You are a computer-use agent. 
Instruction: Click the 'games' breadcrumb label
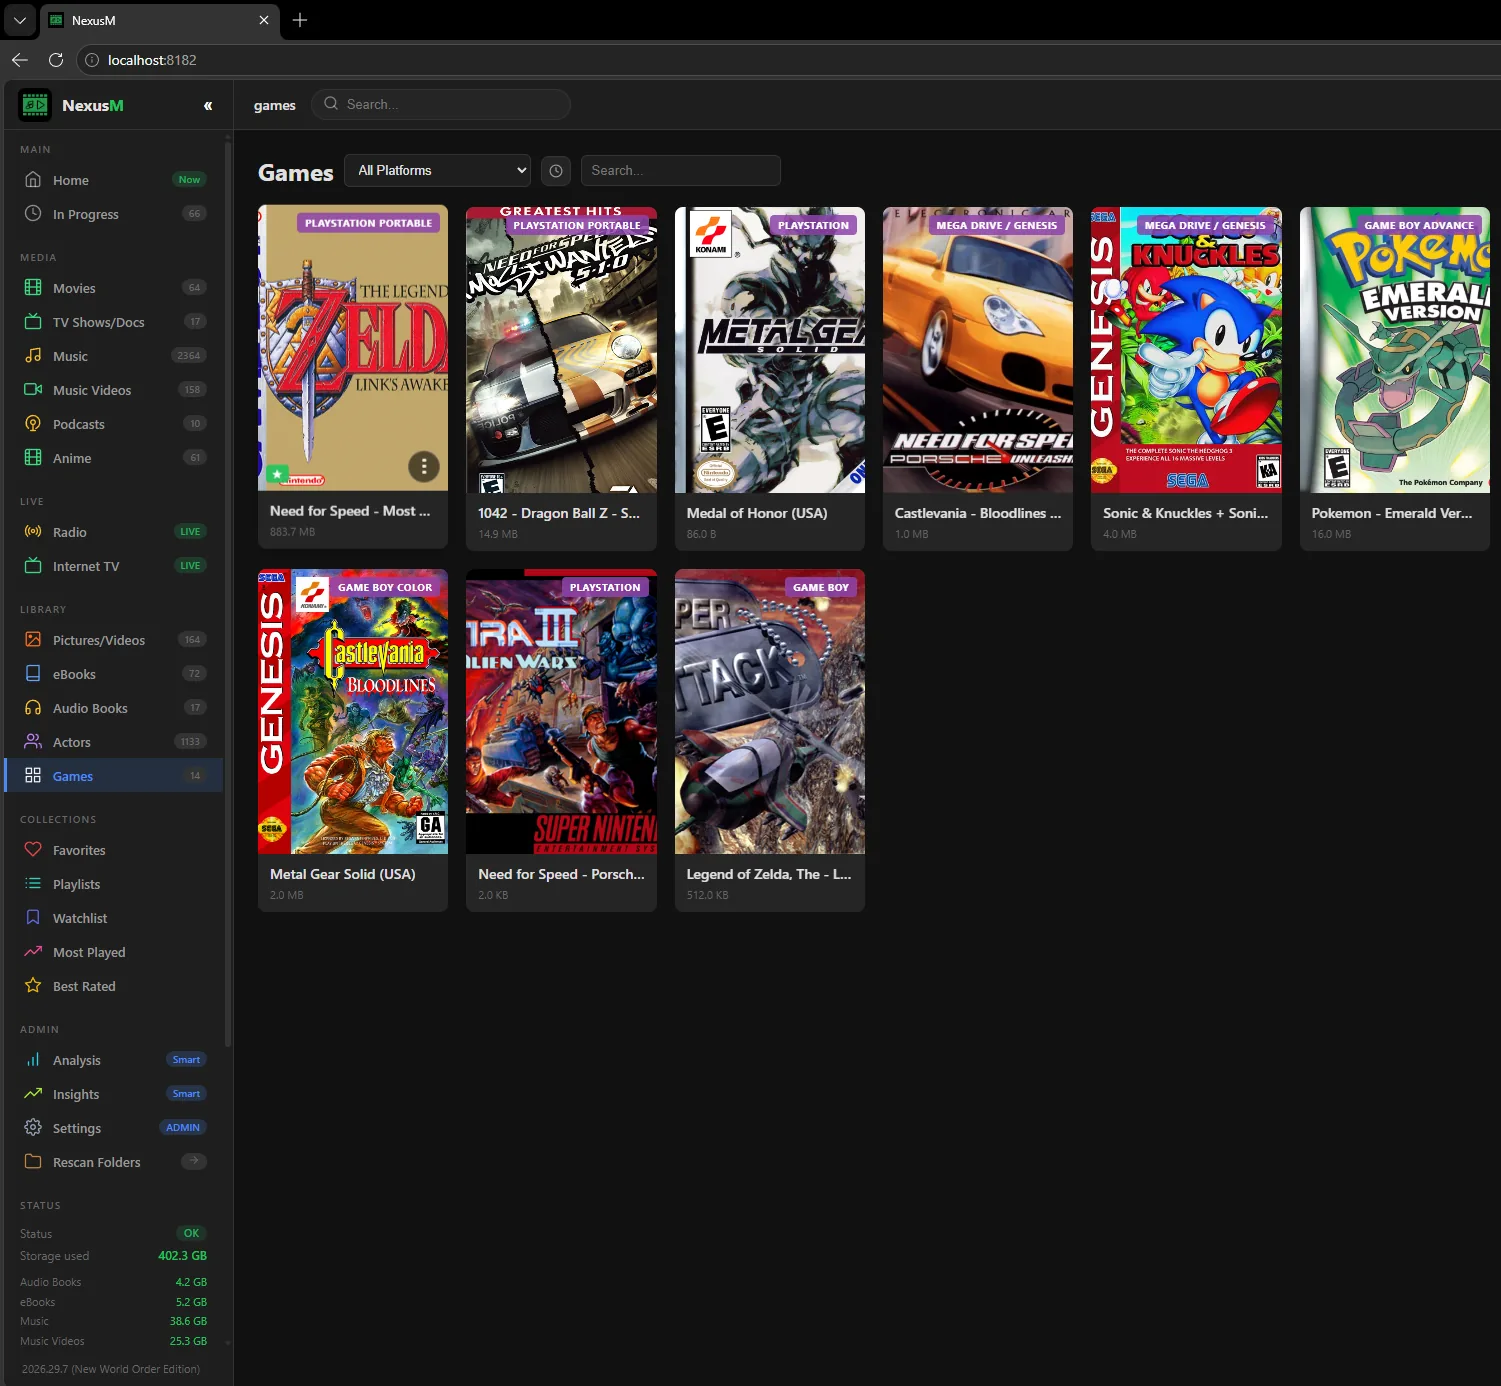tap(275, 105)
